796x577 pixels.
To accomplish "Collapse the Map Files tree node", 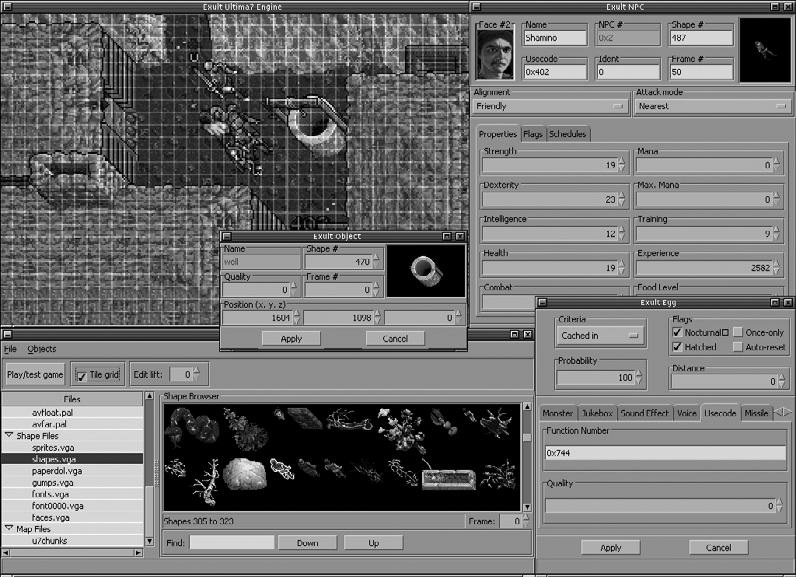I will click(9, 529).
